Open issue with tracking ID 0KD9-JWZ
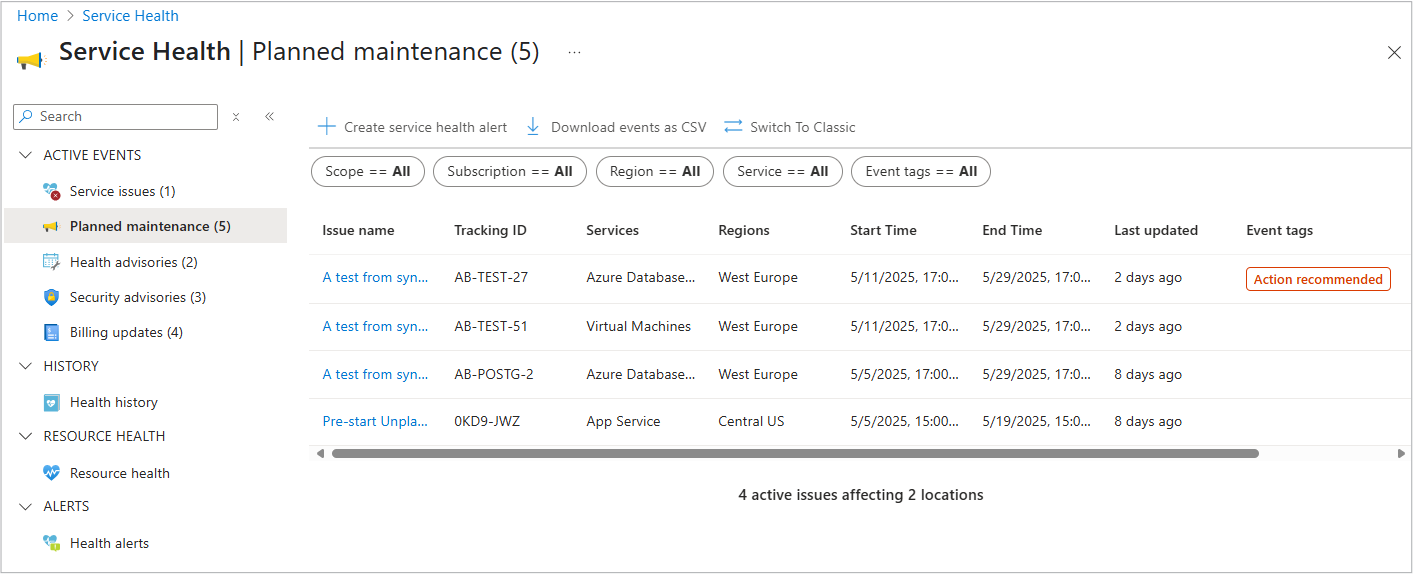 pos(375,421)
